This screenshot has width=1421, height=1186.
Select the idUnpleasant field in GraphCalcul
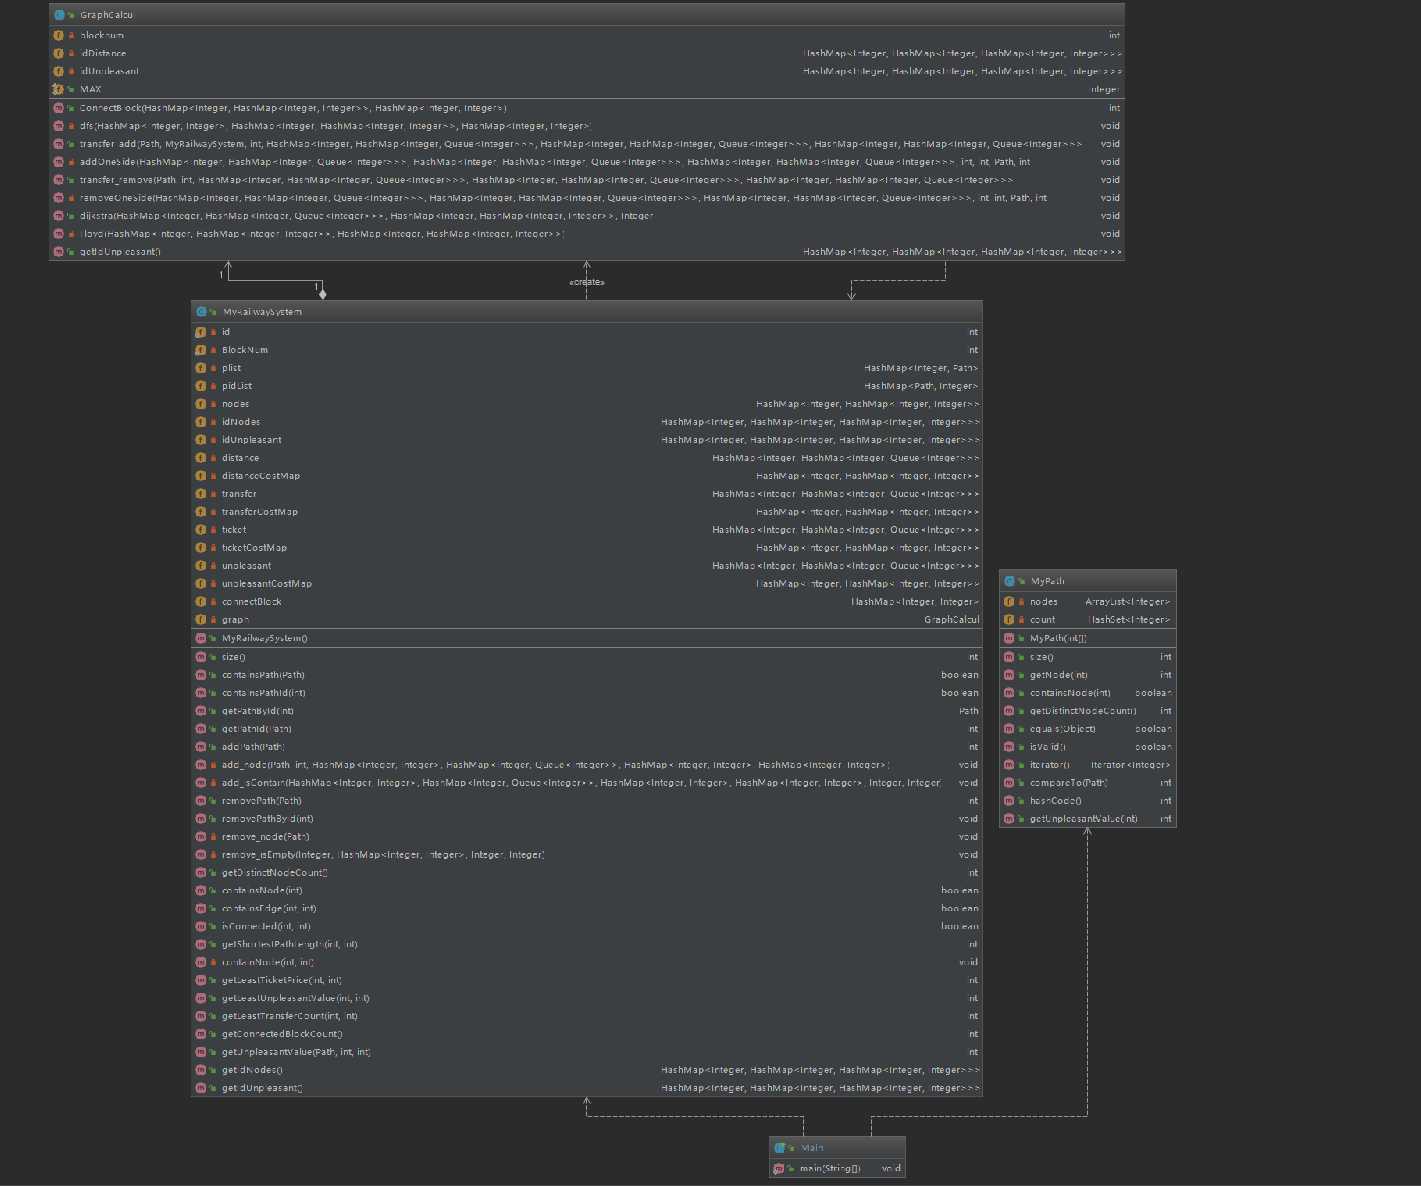coord(587,71)
